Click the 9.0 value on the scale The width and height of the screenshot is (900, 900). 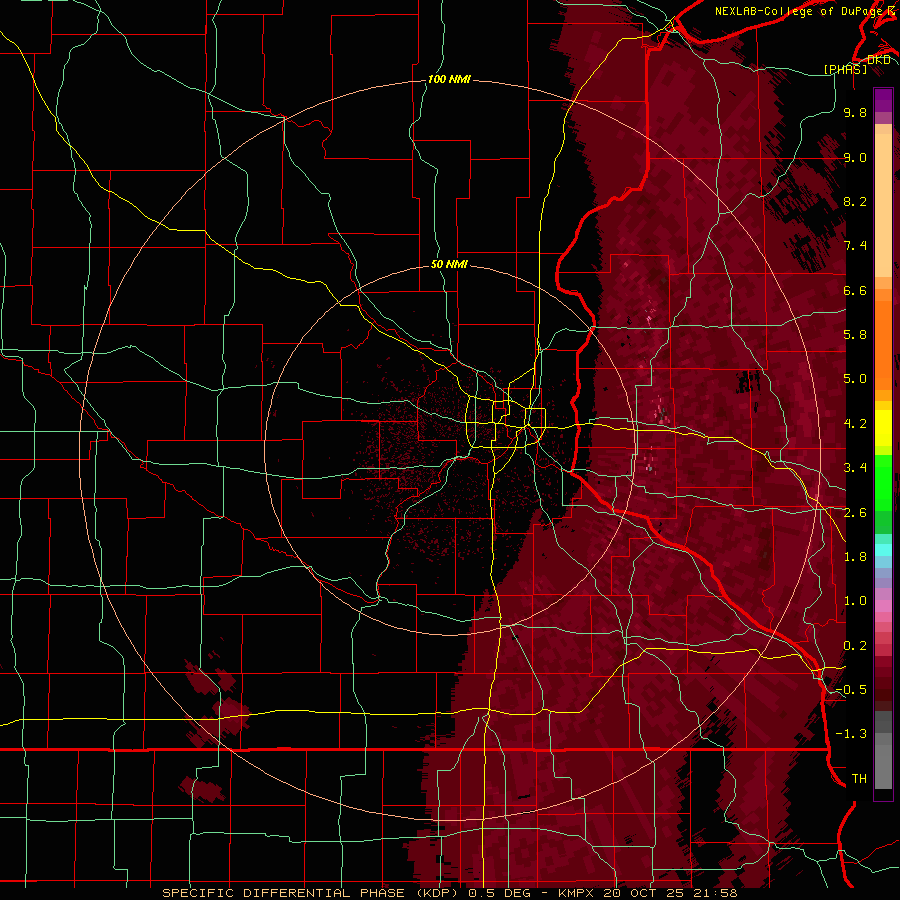coord(855,157)
